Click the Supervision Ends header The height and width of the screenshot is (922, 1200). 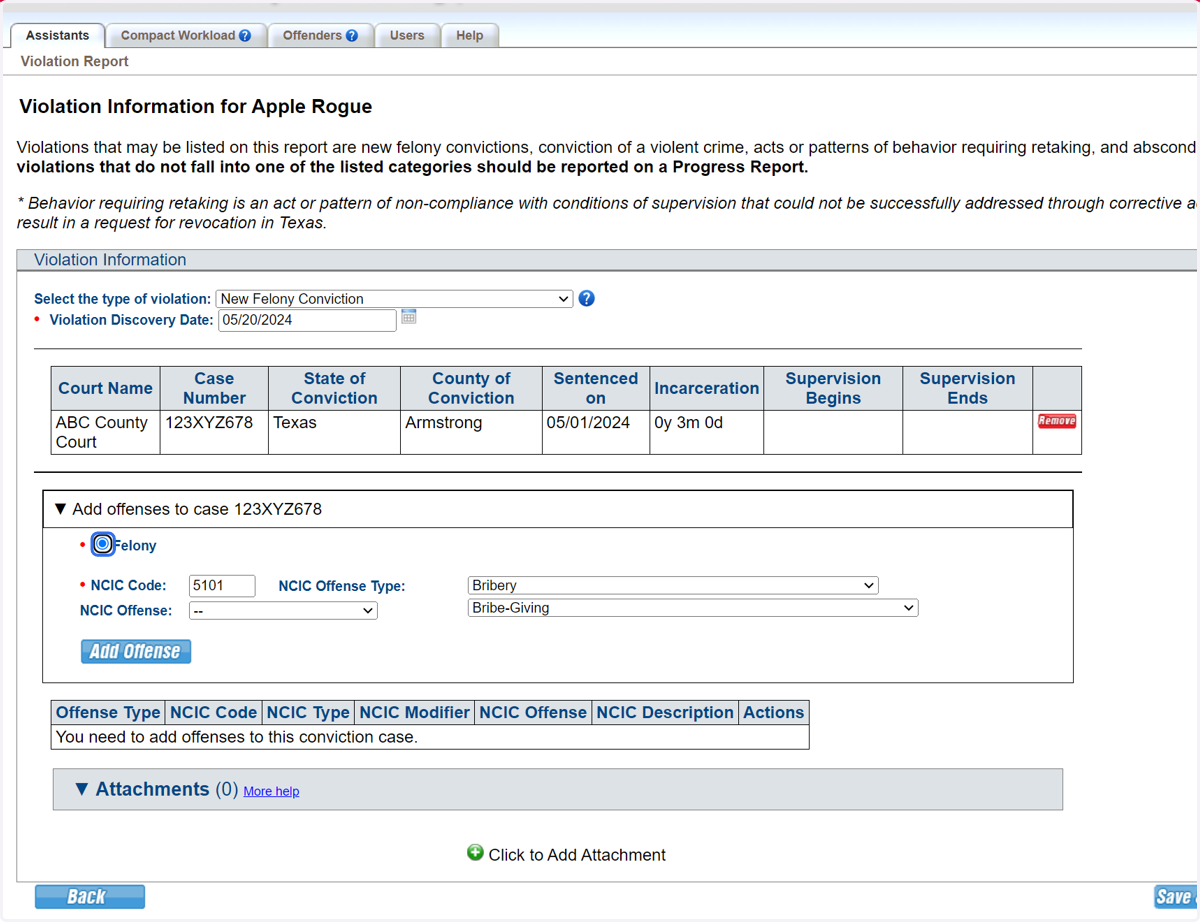[x=967, y=388]
